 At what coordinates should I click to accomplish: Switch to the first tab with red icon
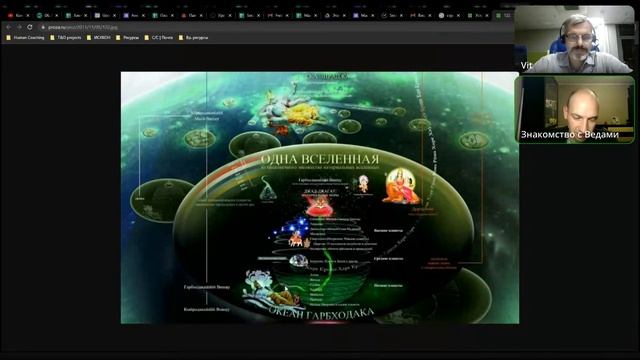click(18, 16)
